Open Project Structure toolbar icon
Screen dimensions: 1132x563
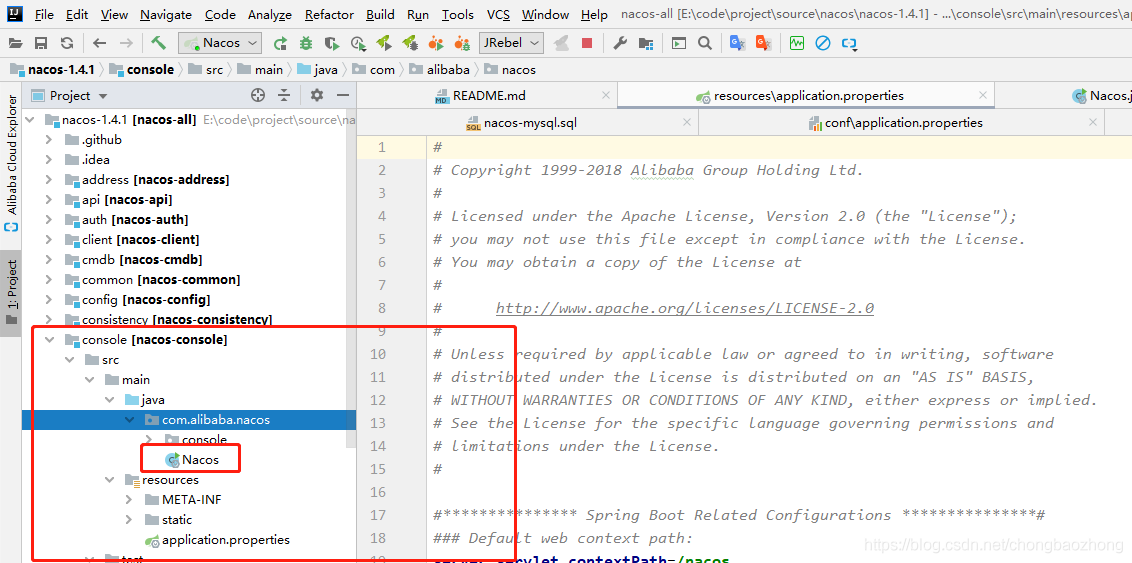(x=645, y=43)
